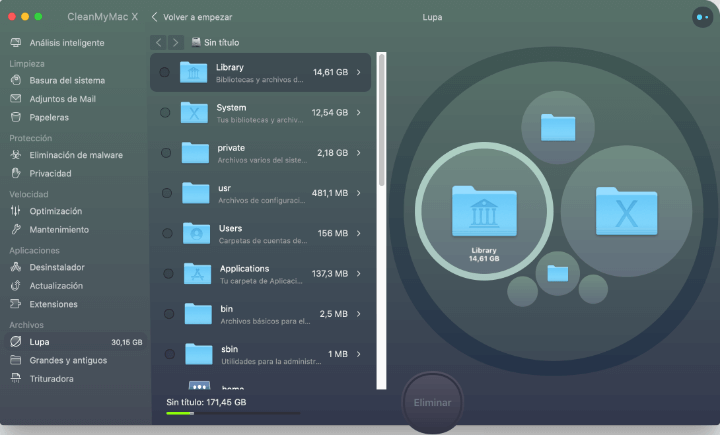Expand private folder chevron

359,153
